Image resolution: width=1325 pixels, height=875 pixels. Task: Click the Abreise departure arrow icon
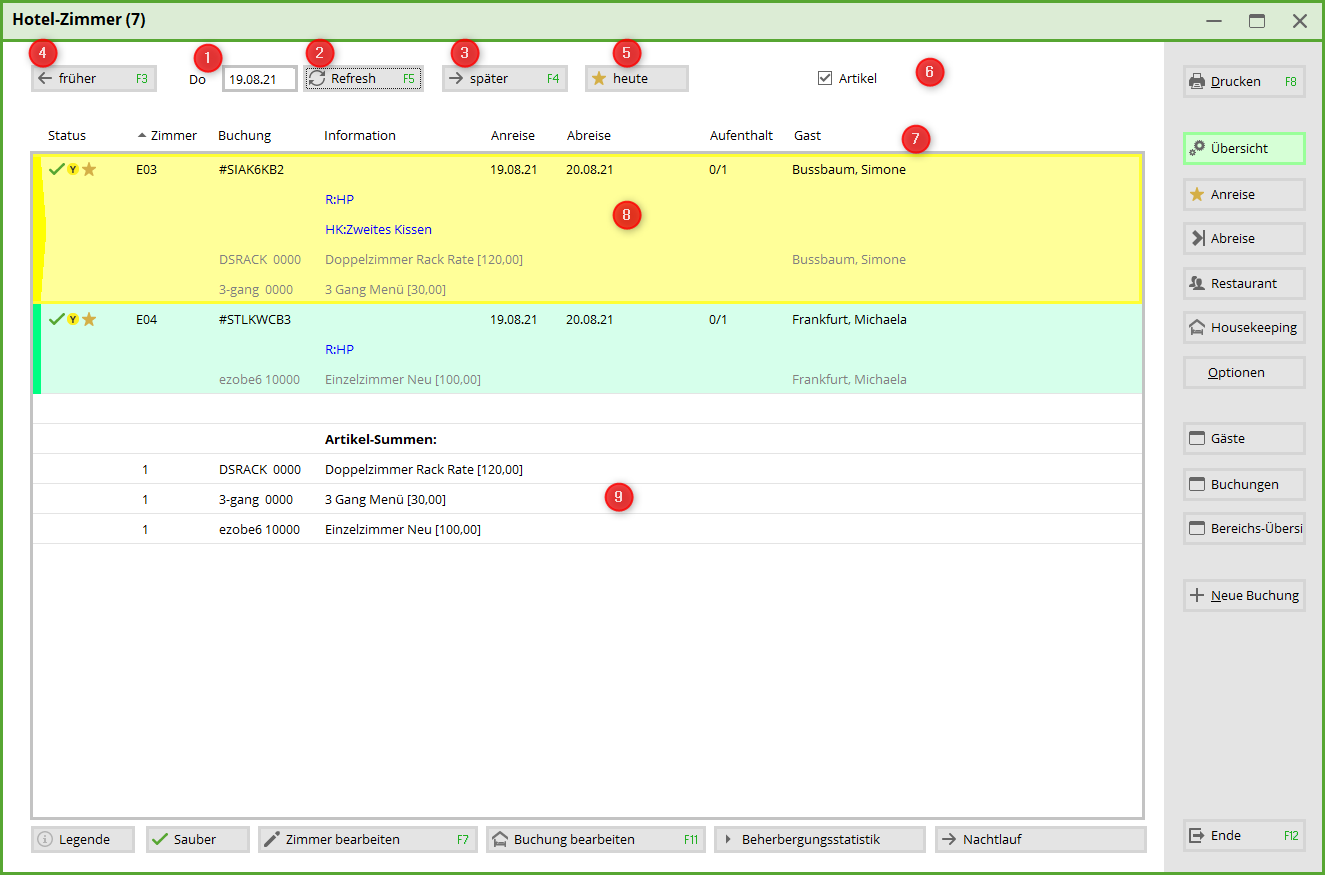tap(1196, 239)
